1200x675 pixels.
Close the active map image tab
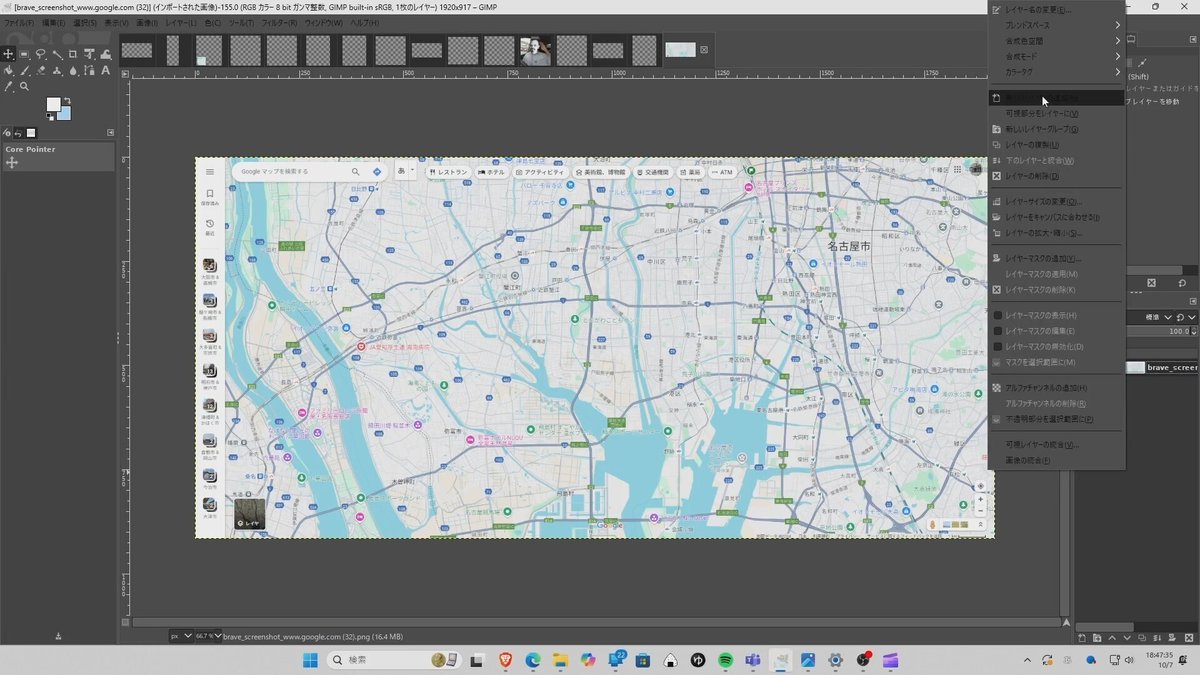[703, 50]
